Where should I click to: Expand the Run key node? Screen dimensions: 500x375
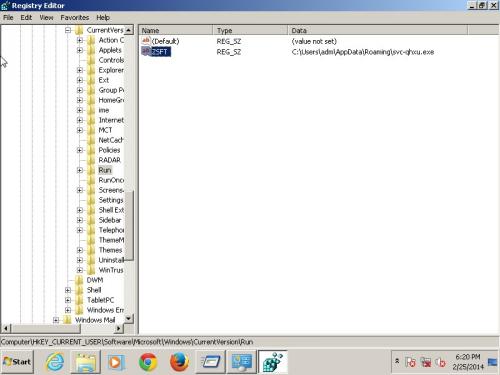tap(80, 170)
